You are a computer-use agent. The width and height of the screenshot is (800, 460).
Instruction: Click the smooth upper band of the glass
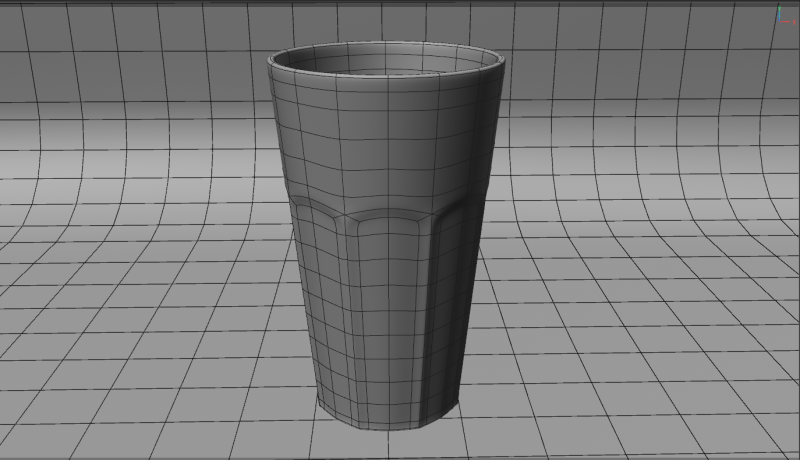tap(385, 140)
